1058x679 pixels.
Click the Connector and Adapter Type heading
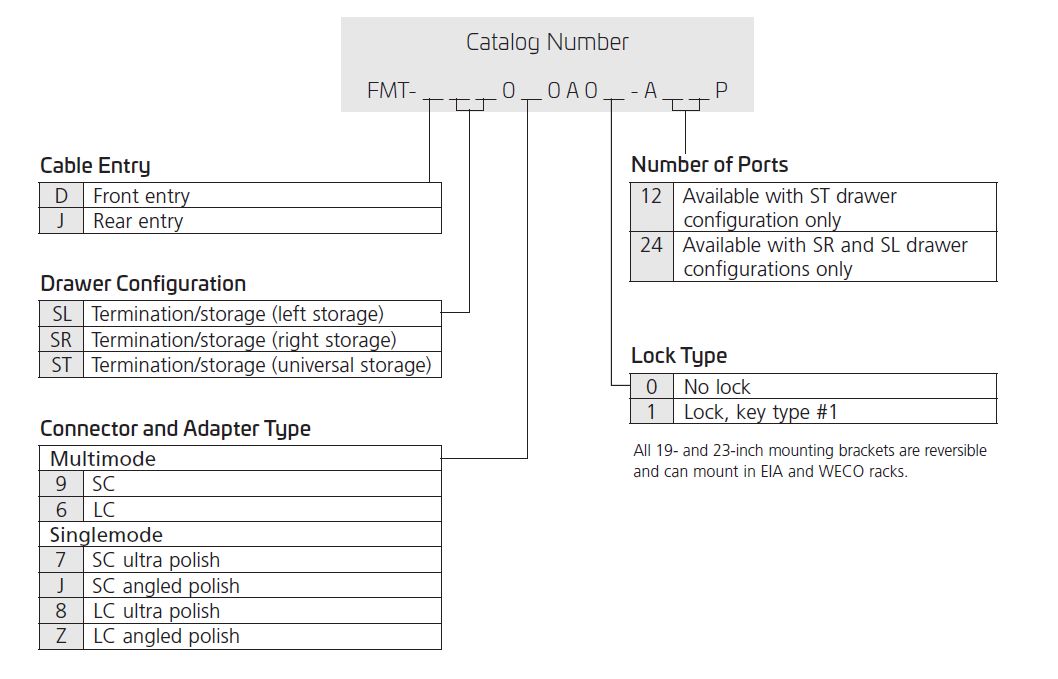(x=175, y=429)
